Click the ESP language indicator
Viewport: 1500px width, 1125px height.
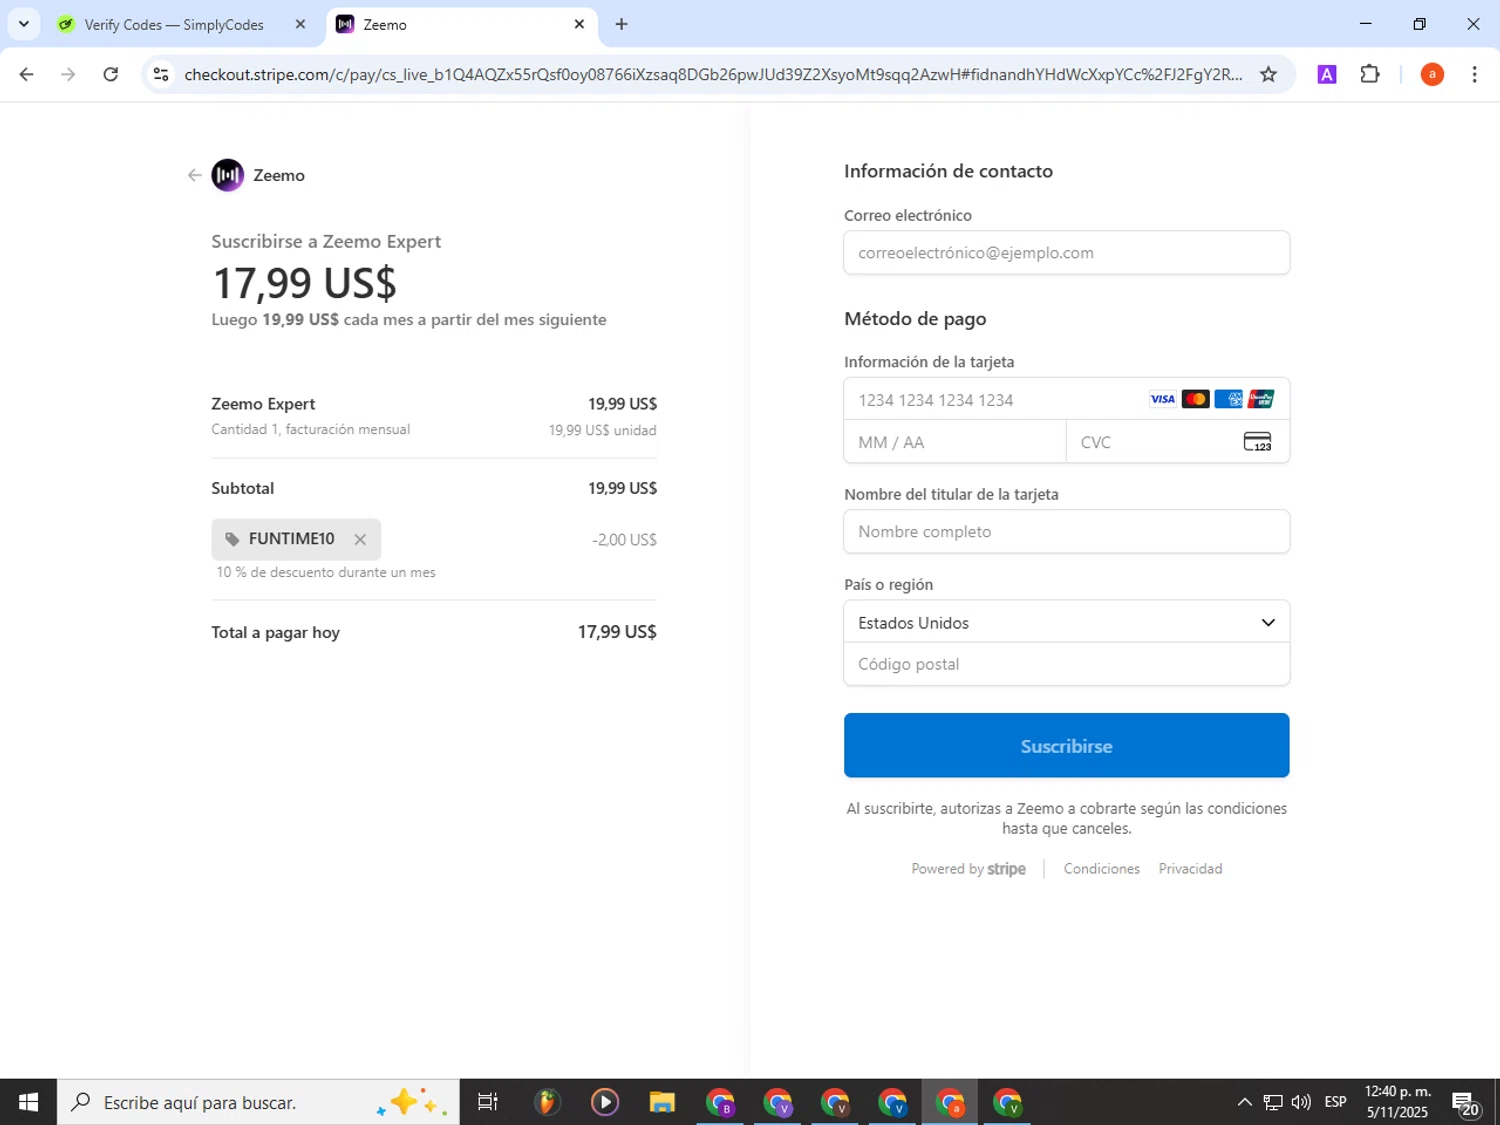click(x=1335, y=1102)
